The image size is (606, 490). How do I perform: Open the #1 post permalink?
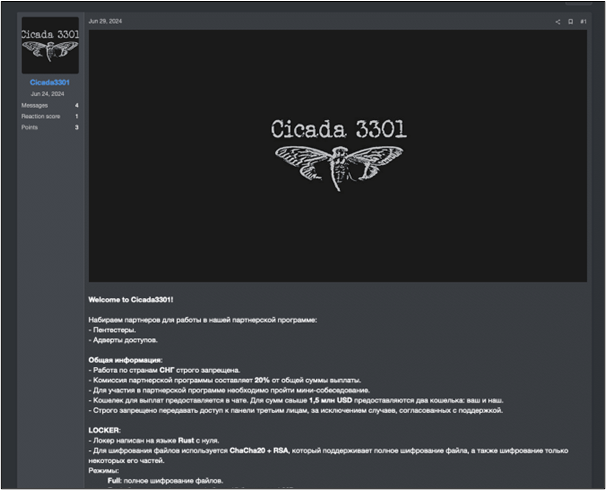pyautogui.click(x=583, y=22)
